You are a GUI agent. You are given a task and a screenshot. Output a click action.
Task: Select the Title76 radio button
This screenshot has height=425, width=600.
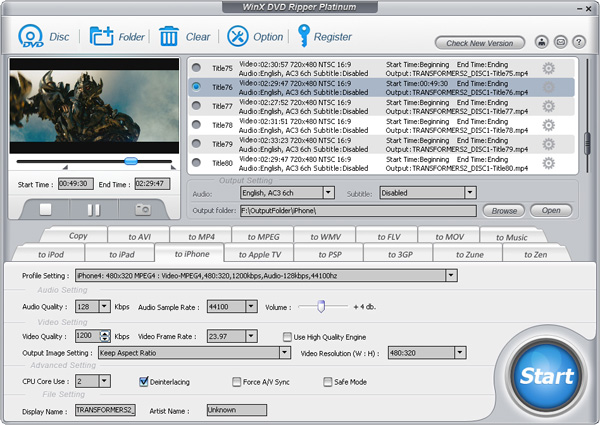196,87
